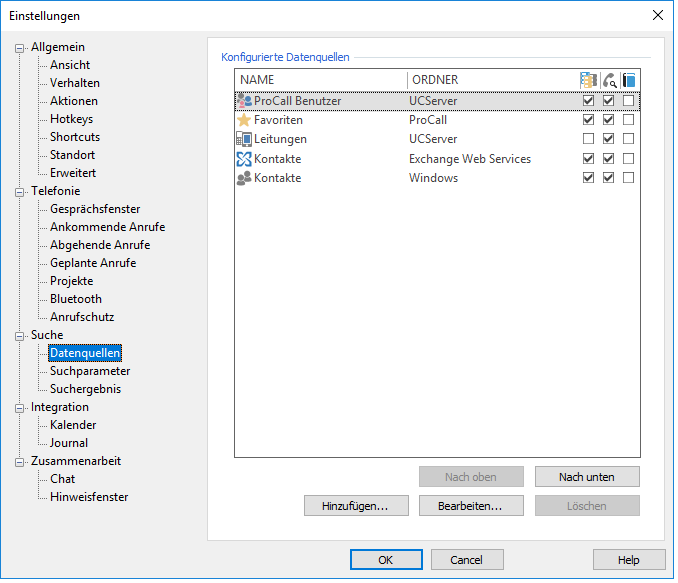Select Hinweisfenster in the tree
Image resolution: width=678 pixels, height=583 pixels.
pyautogui.click(x=89, y=497)
